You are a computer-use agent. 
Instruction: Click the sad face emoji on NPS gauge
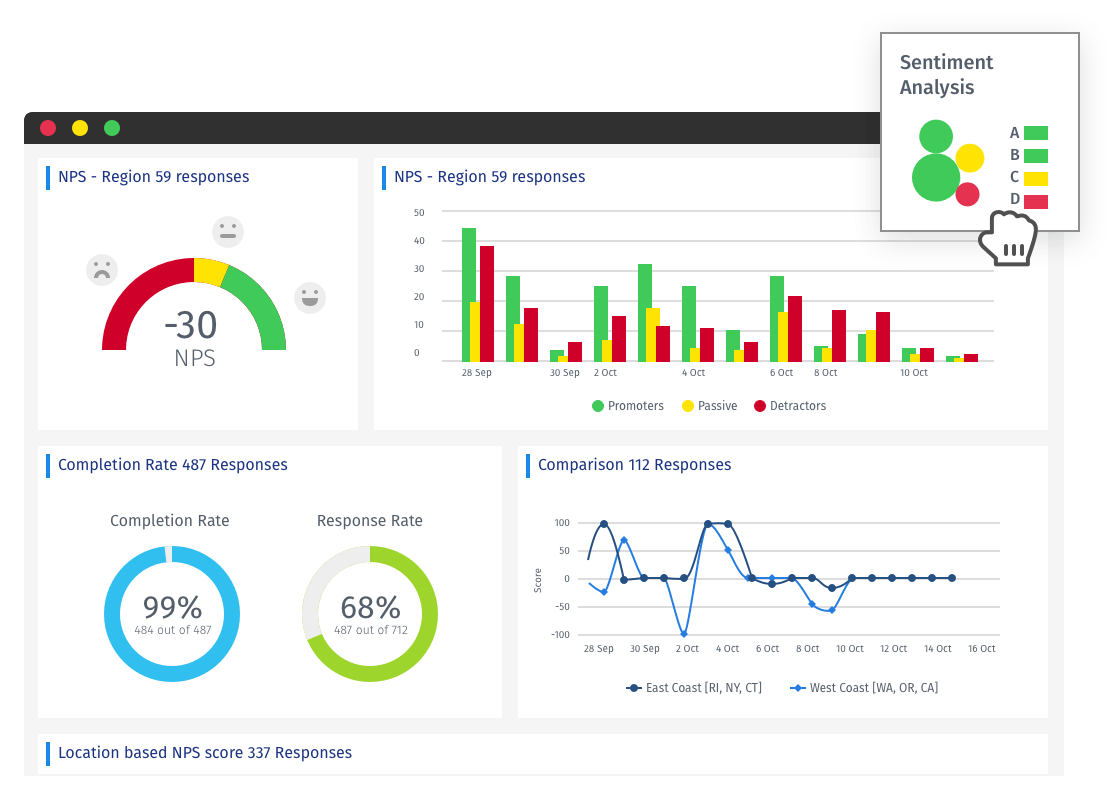102,269
